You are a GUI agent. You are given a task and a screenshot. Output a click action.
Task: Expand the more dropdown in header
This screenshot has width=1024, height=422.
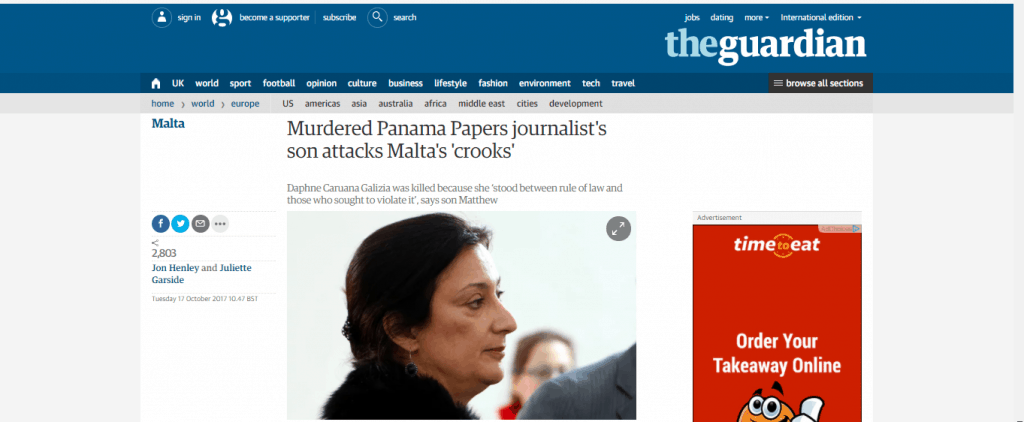757,18
